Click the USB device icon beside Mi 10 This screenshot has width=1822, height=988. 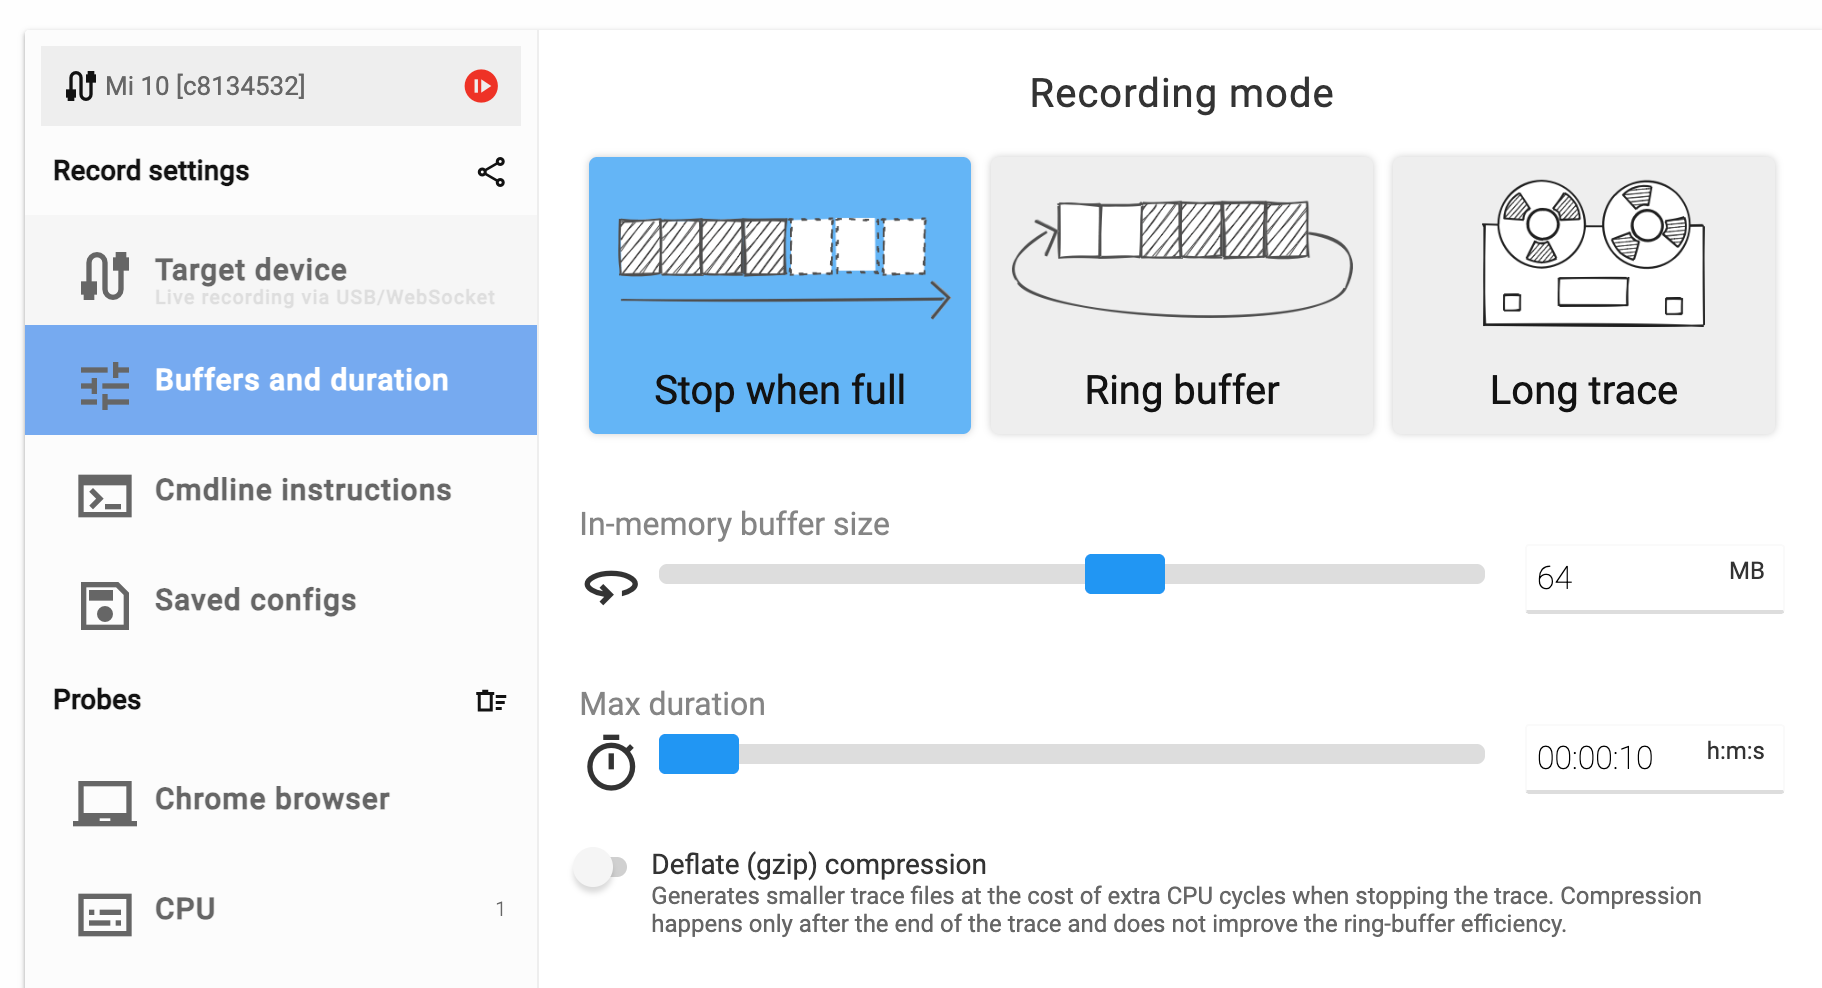click(81, 86)
